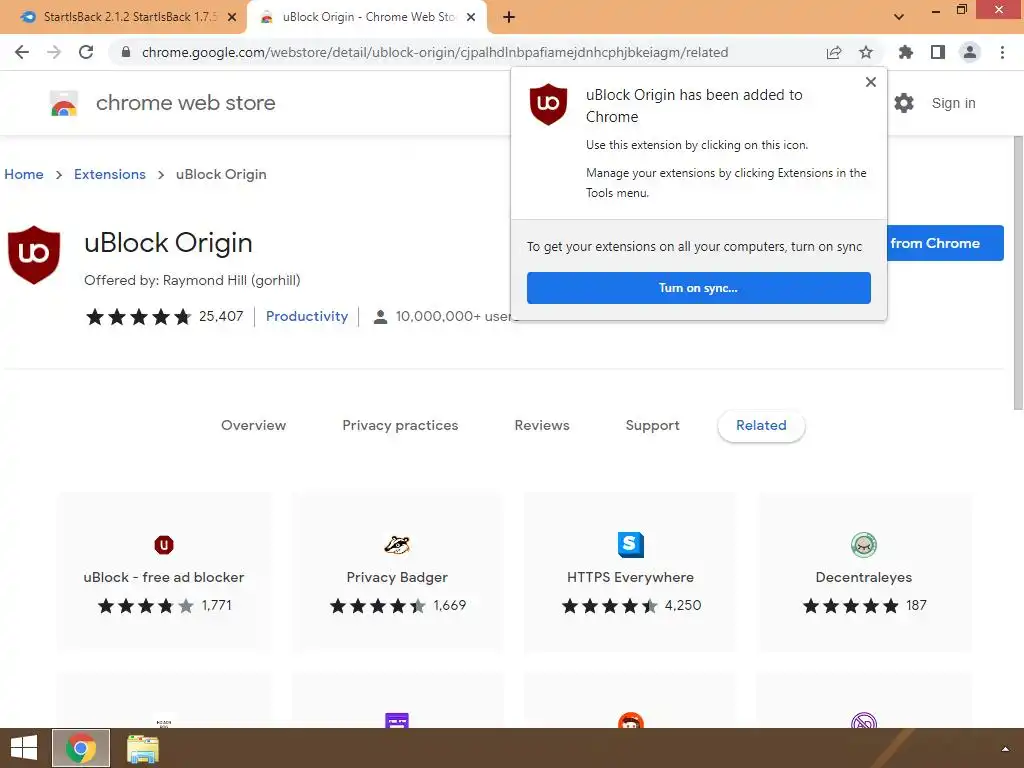This screenshot has height=768, width=1024.
Task: Click the Remove from Chrome button
Action: 945,243
